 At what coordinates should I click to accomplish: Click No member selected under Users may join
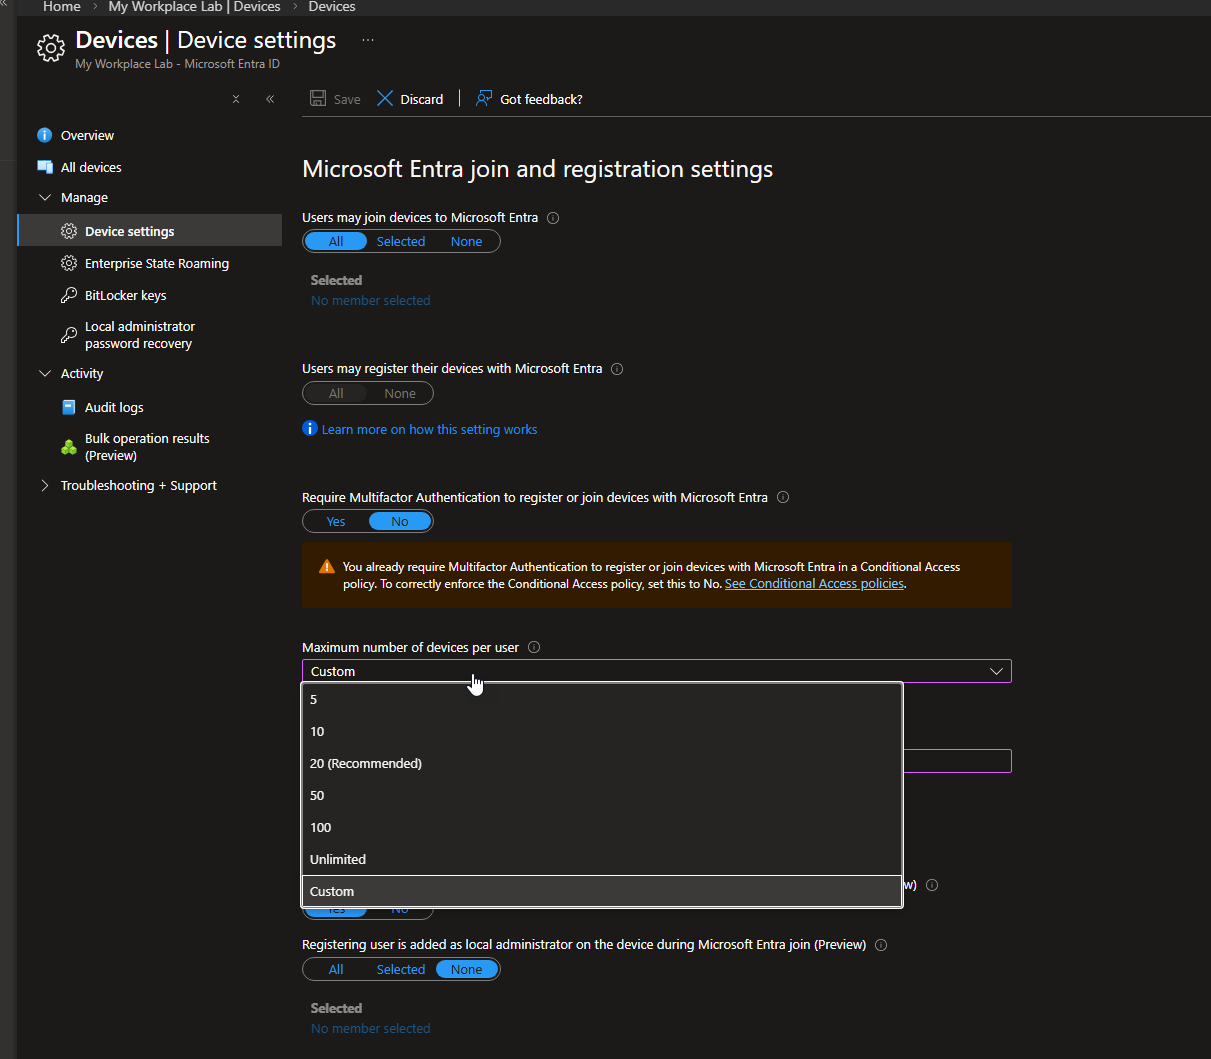[x=370, y=300]
